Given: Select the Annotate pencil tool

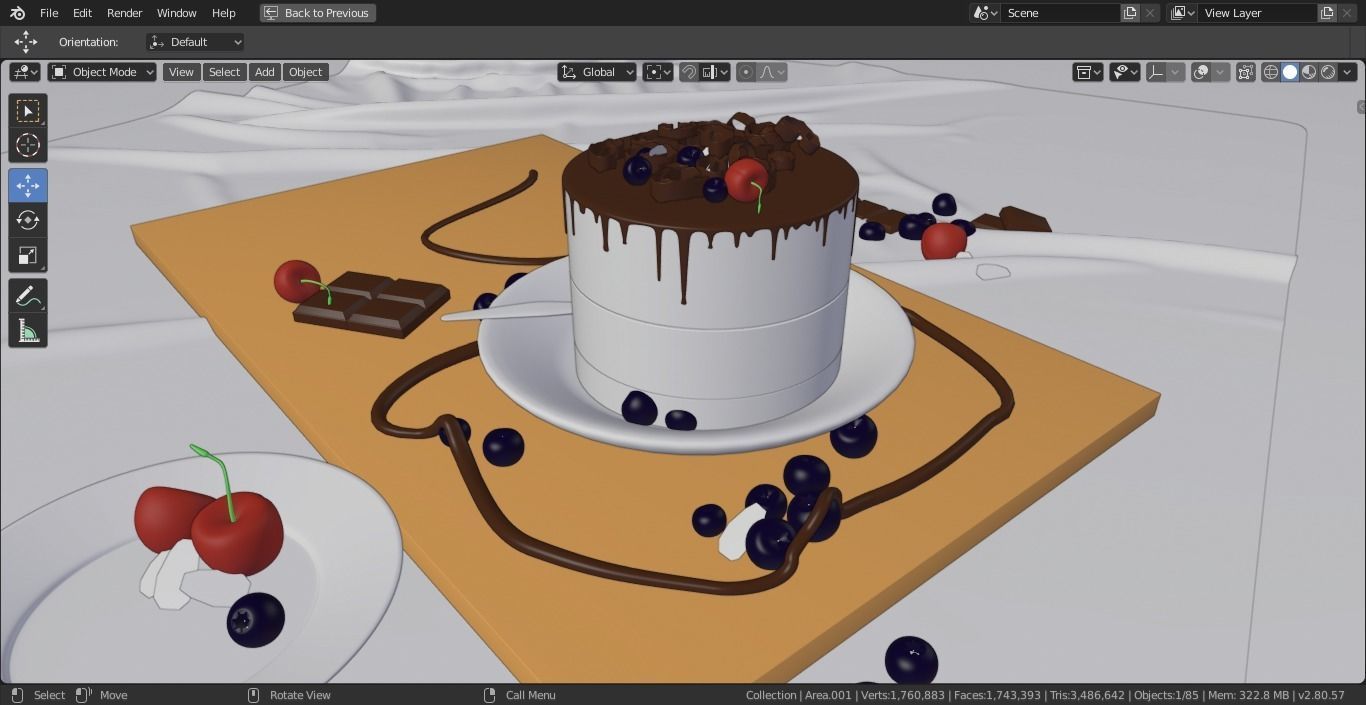Looking at the screenshot, I should click(x=28, y=296).
